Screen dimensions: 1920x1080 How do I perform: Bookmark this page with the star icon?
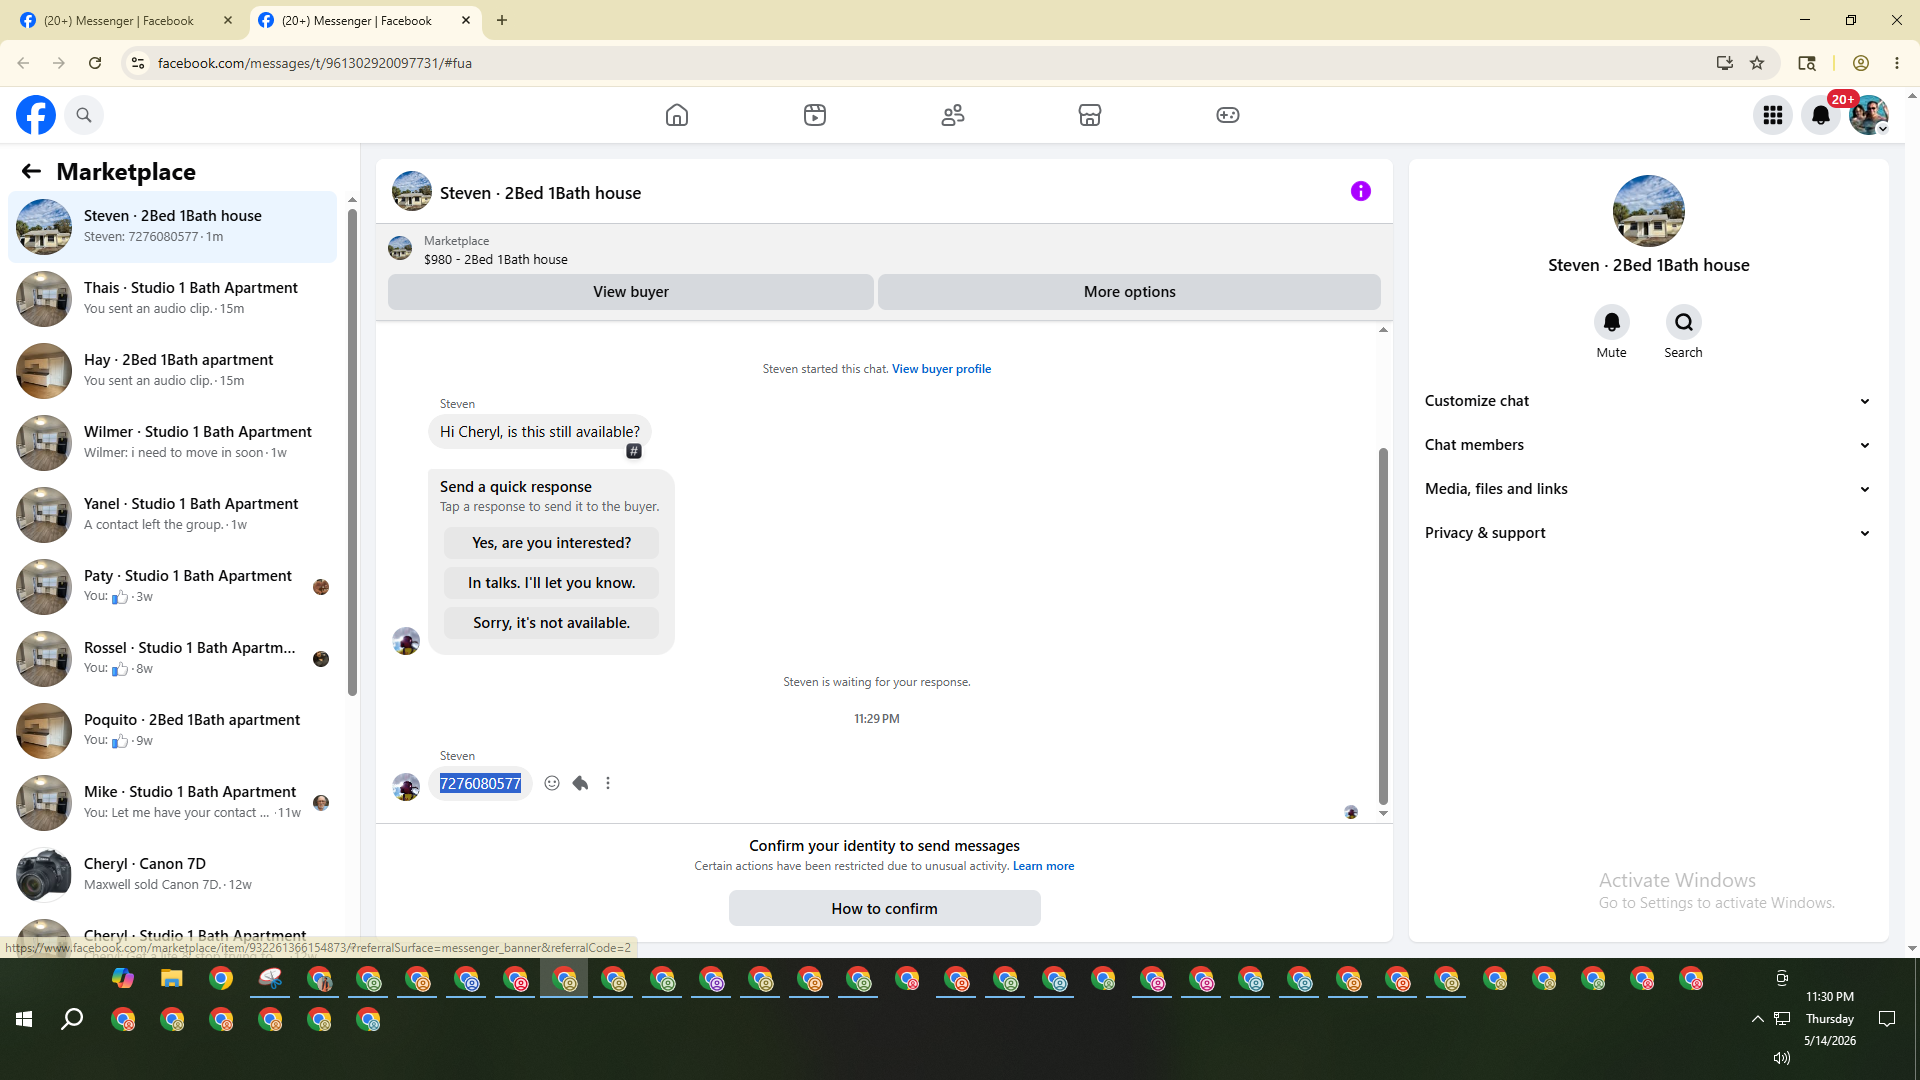pyautogui.click(x=1757, y=63)
